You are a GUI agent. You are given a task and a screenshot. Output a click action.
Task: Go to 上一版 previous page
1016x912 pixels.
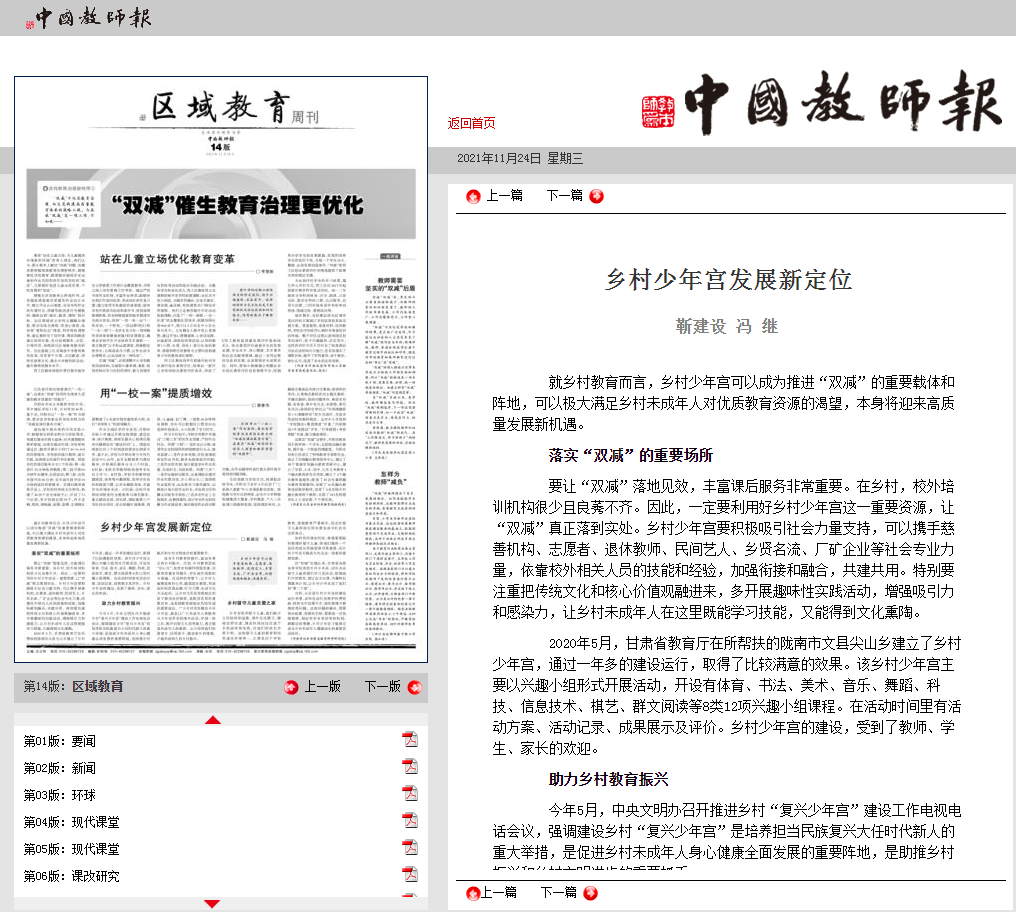[322, 686]
